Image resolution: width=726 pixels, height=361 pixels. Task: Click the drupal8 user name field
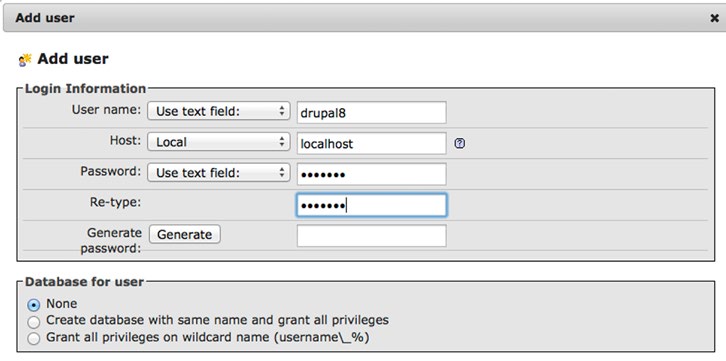(371, 112)
